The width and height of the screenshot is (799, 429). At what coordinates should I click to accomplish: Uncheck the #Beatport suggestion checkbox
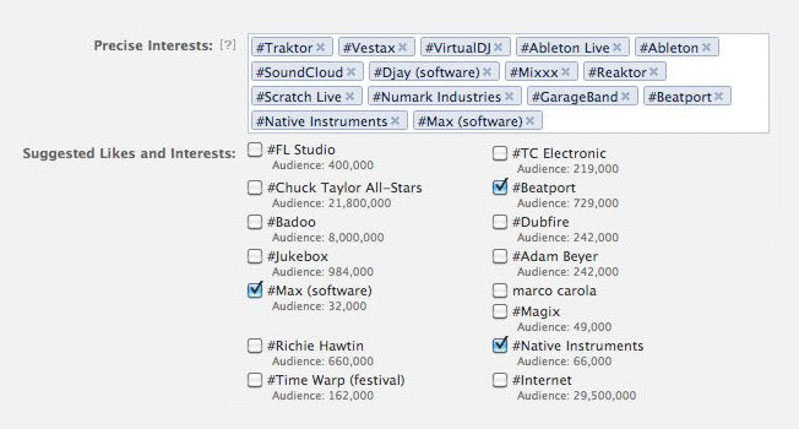pos(500,187)
